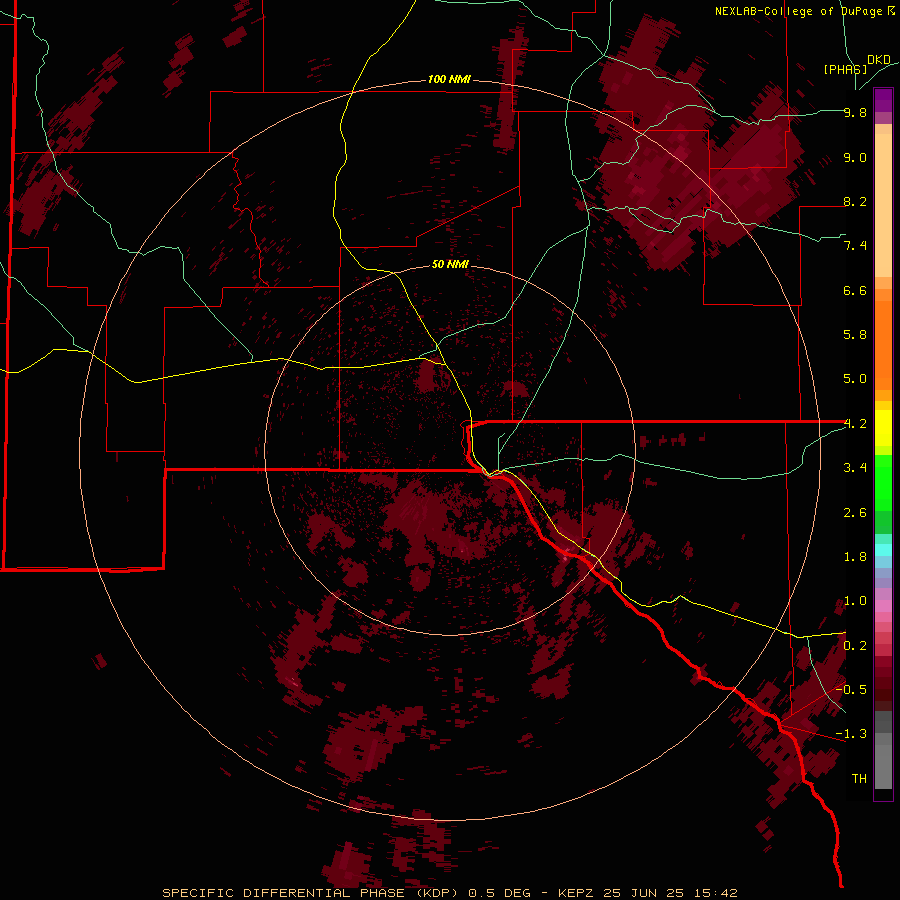Click the 3.4 scale value
900x900 pixels.
pos(855,468)
